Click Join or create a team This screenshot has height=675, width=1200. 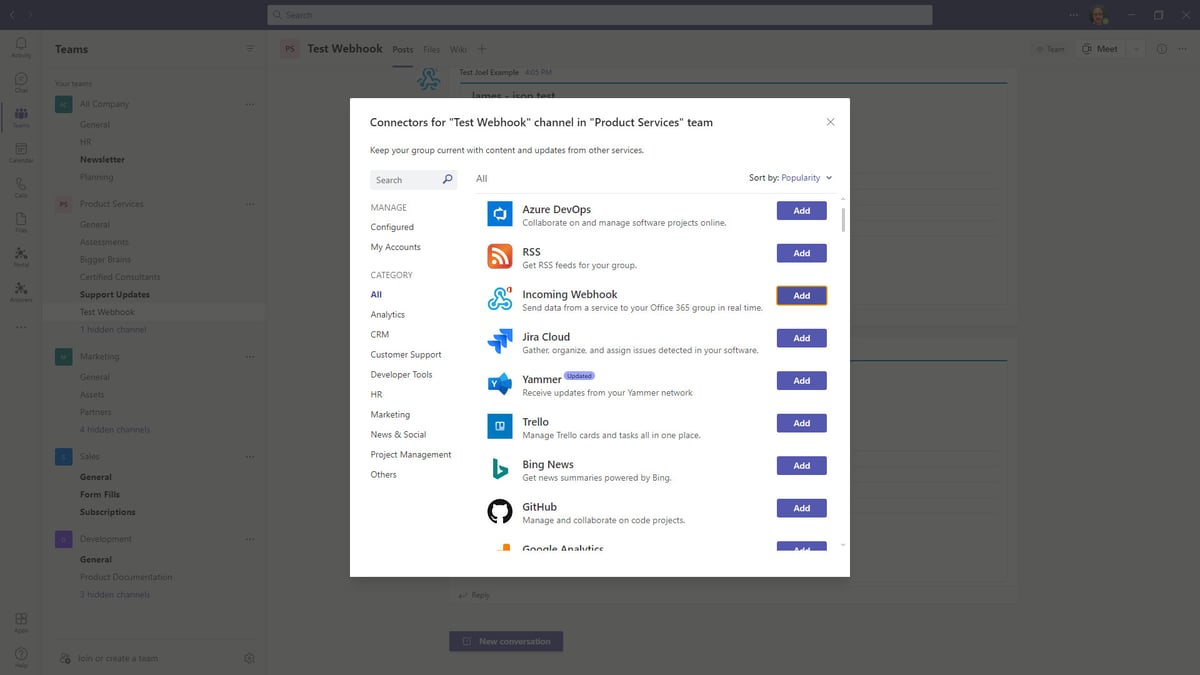point(118,658)
